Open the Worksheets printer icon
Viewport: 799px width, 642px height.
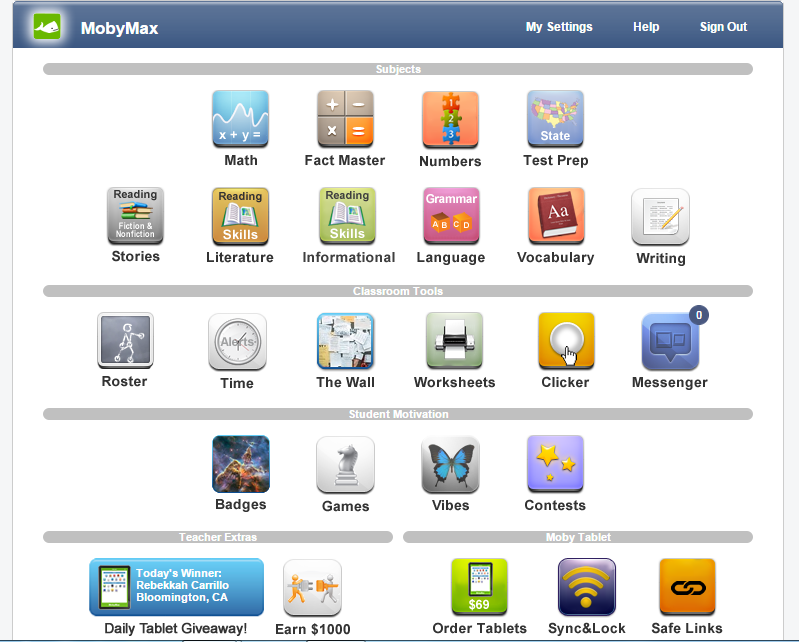[454, 340]
